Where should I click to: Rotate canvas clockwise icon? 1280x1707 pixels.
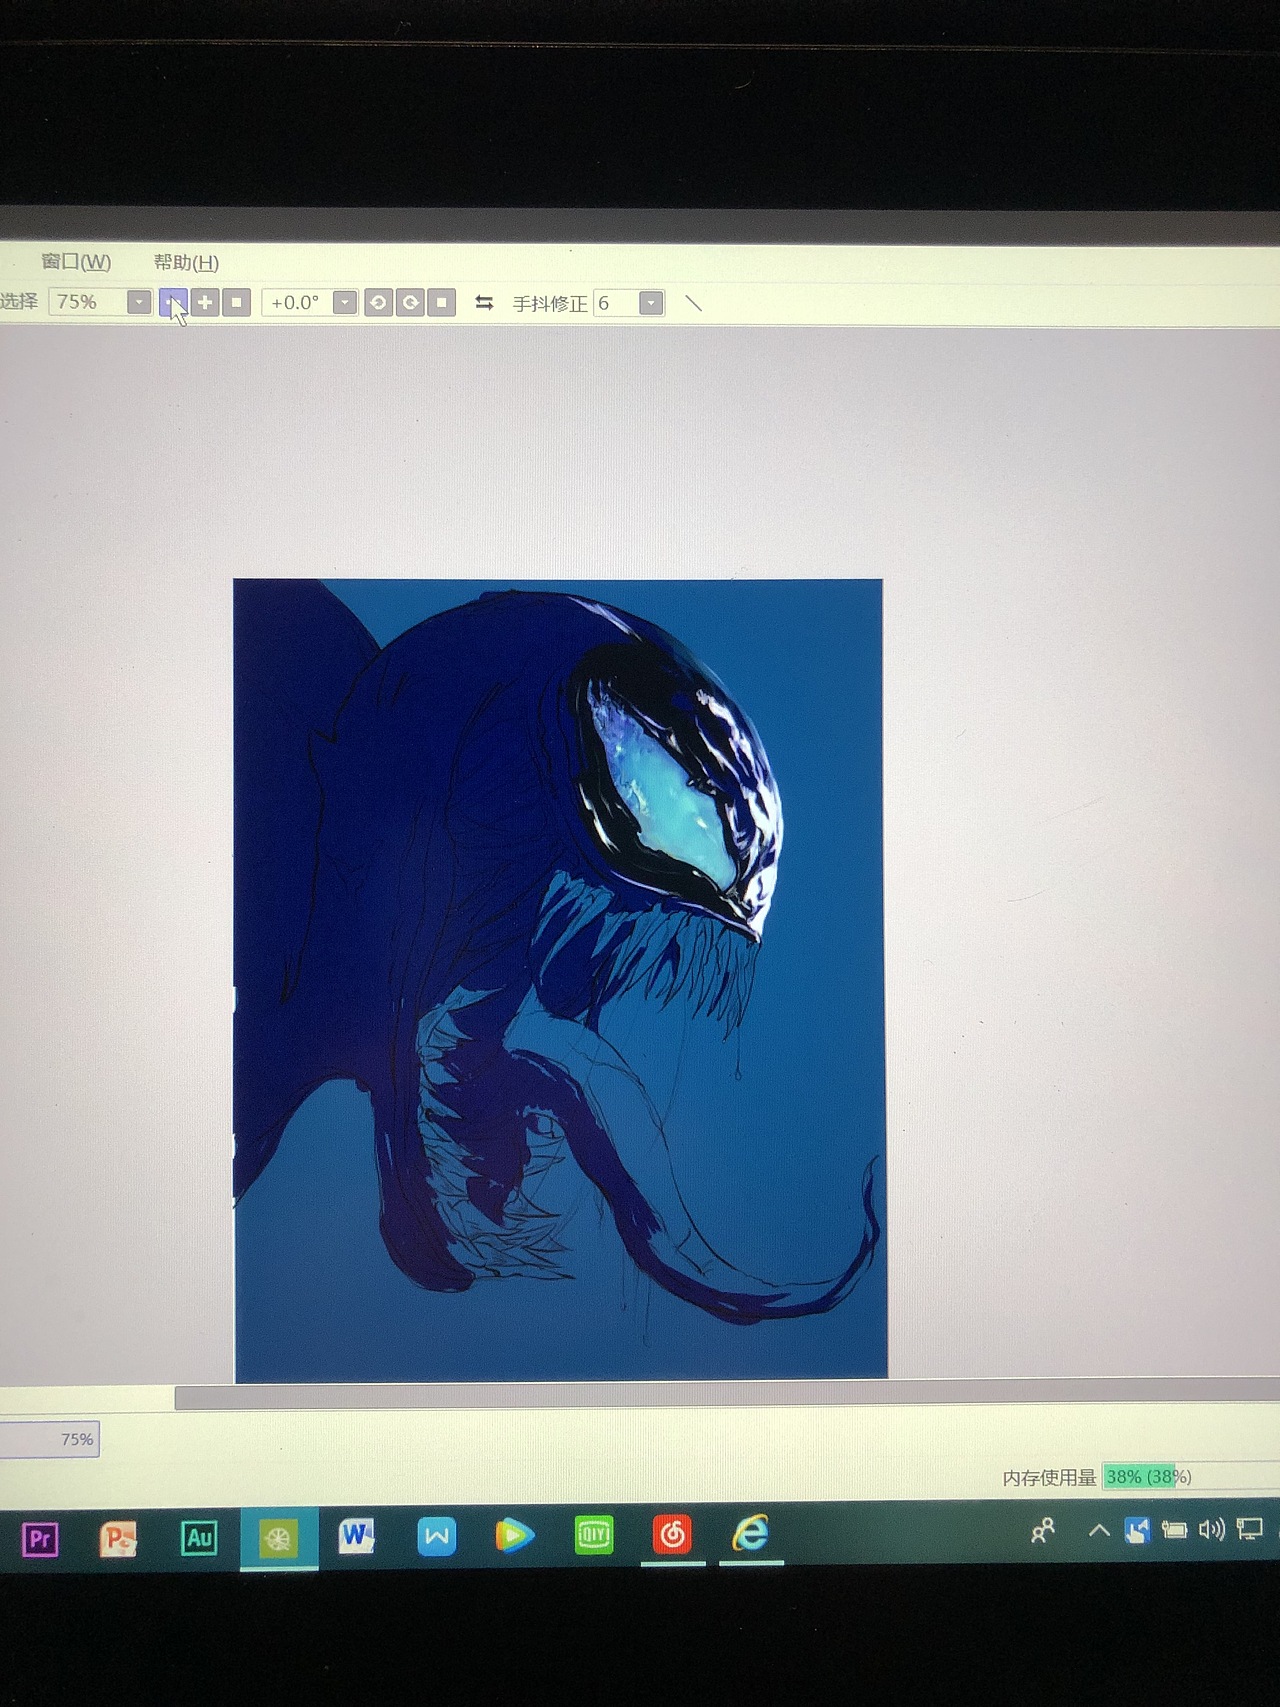(410, 302)
